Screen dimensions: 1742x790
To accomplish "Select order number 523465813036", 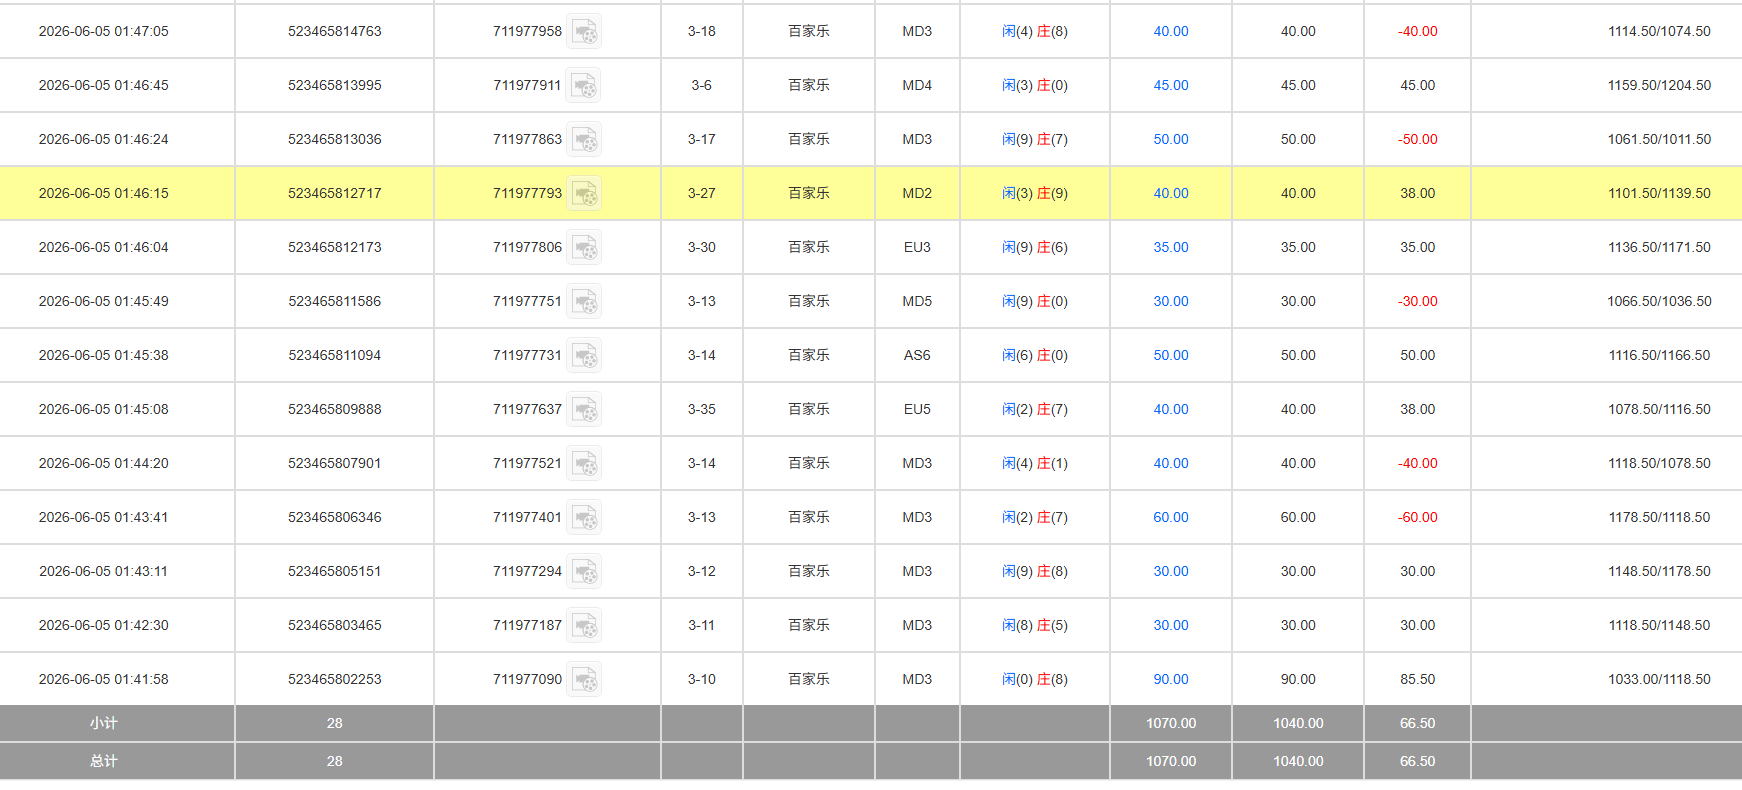I will [x=335, y=139].
